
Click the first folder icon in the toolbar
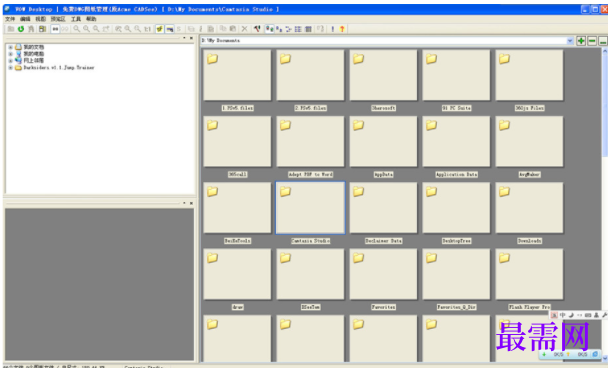pos(11,29)
